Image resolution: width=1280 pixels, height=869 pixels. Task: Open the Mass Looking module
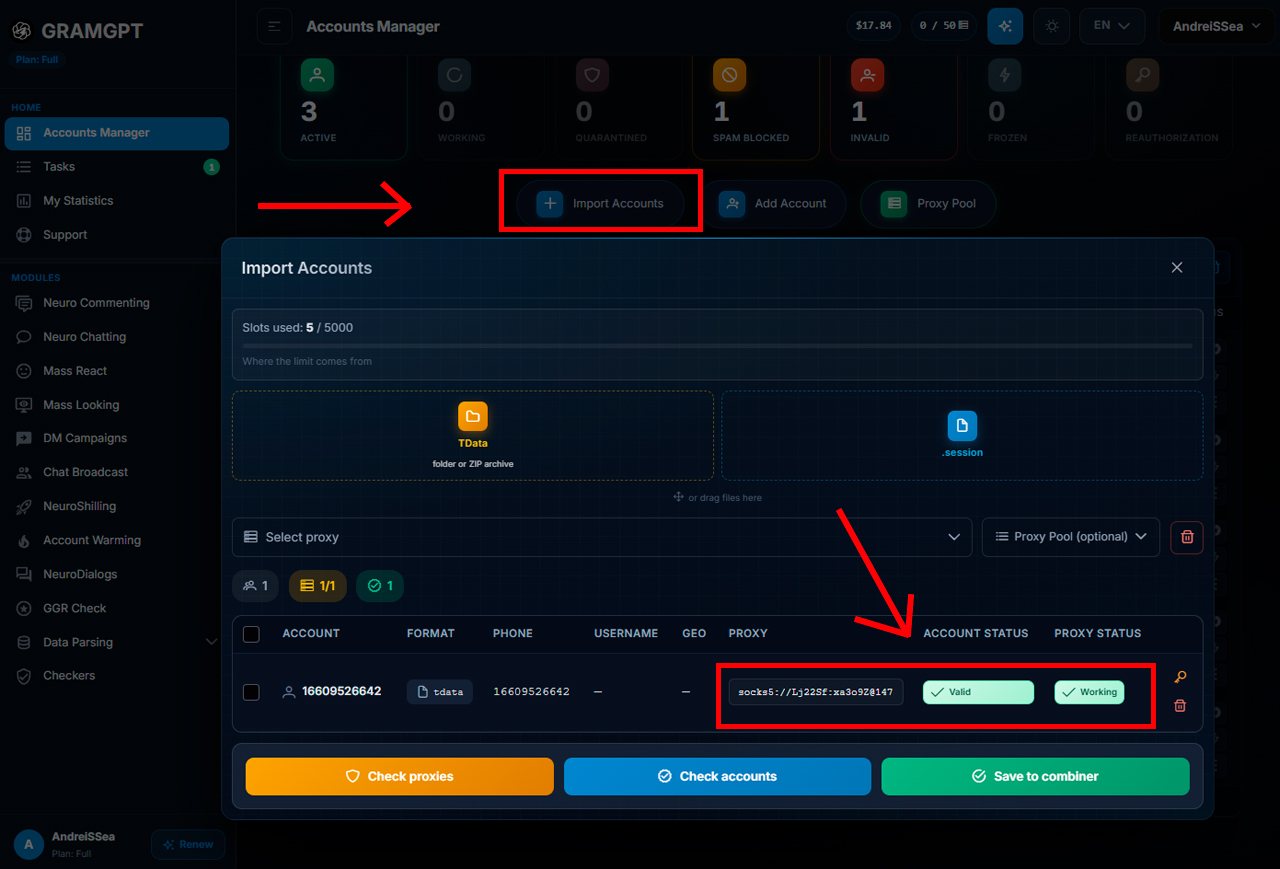pos(117,405)
